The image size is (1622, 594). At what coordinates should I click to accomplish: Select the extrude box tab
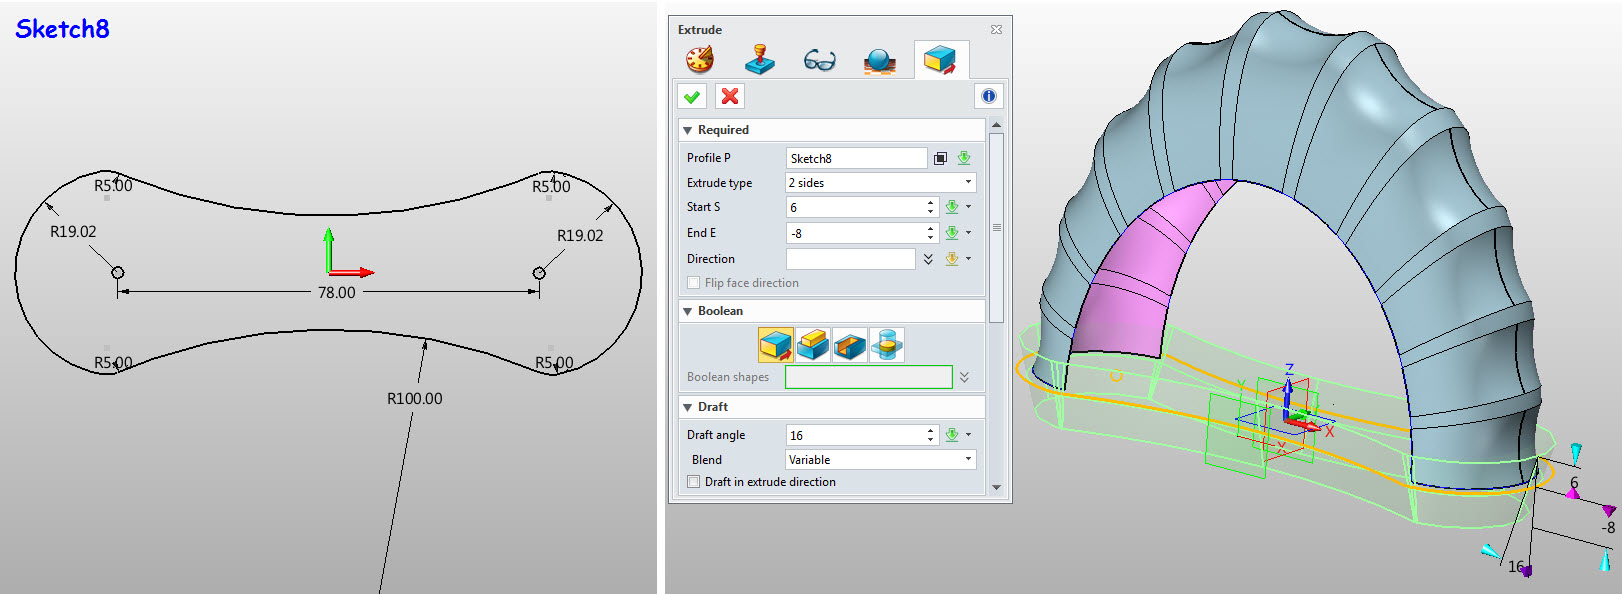coord(940,61)
